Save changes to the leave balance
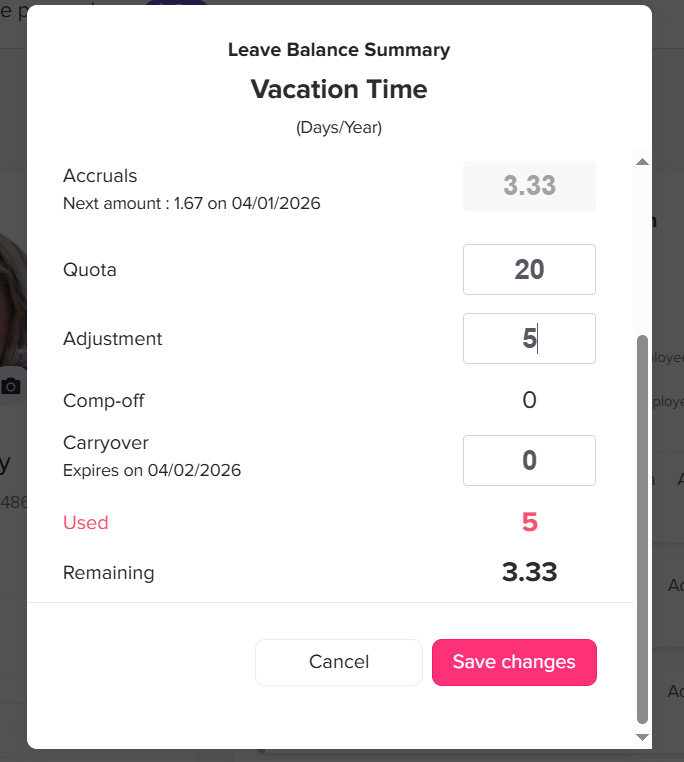Image resolution: width=684 pixels, height=762 pixels. (514, 662)
